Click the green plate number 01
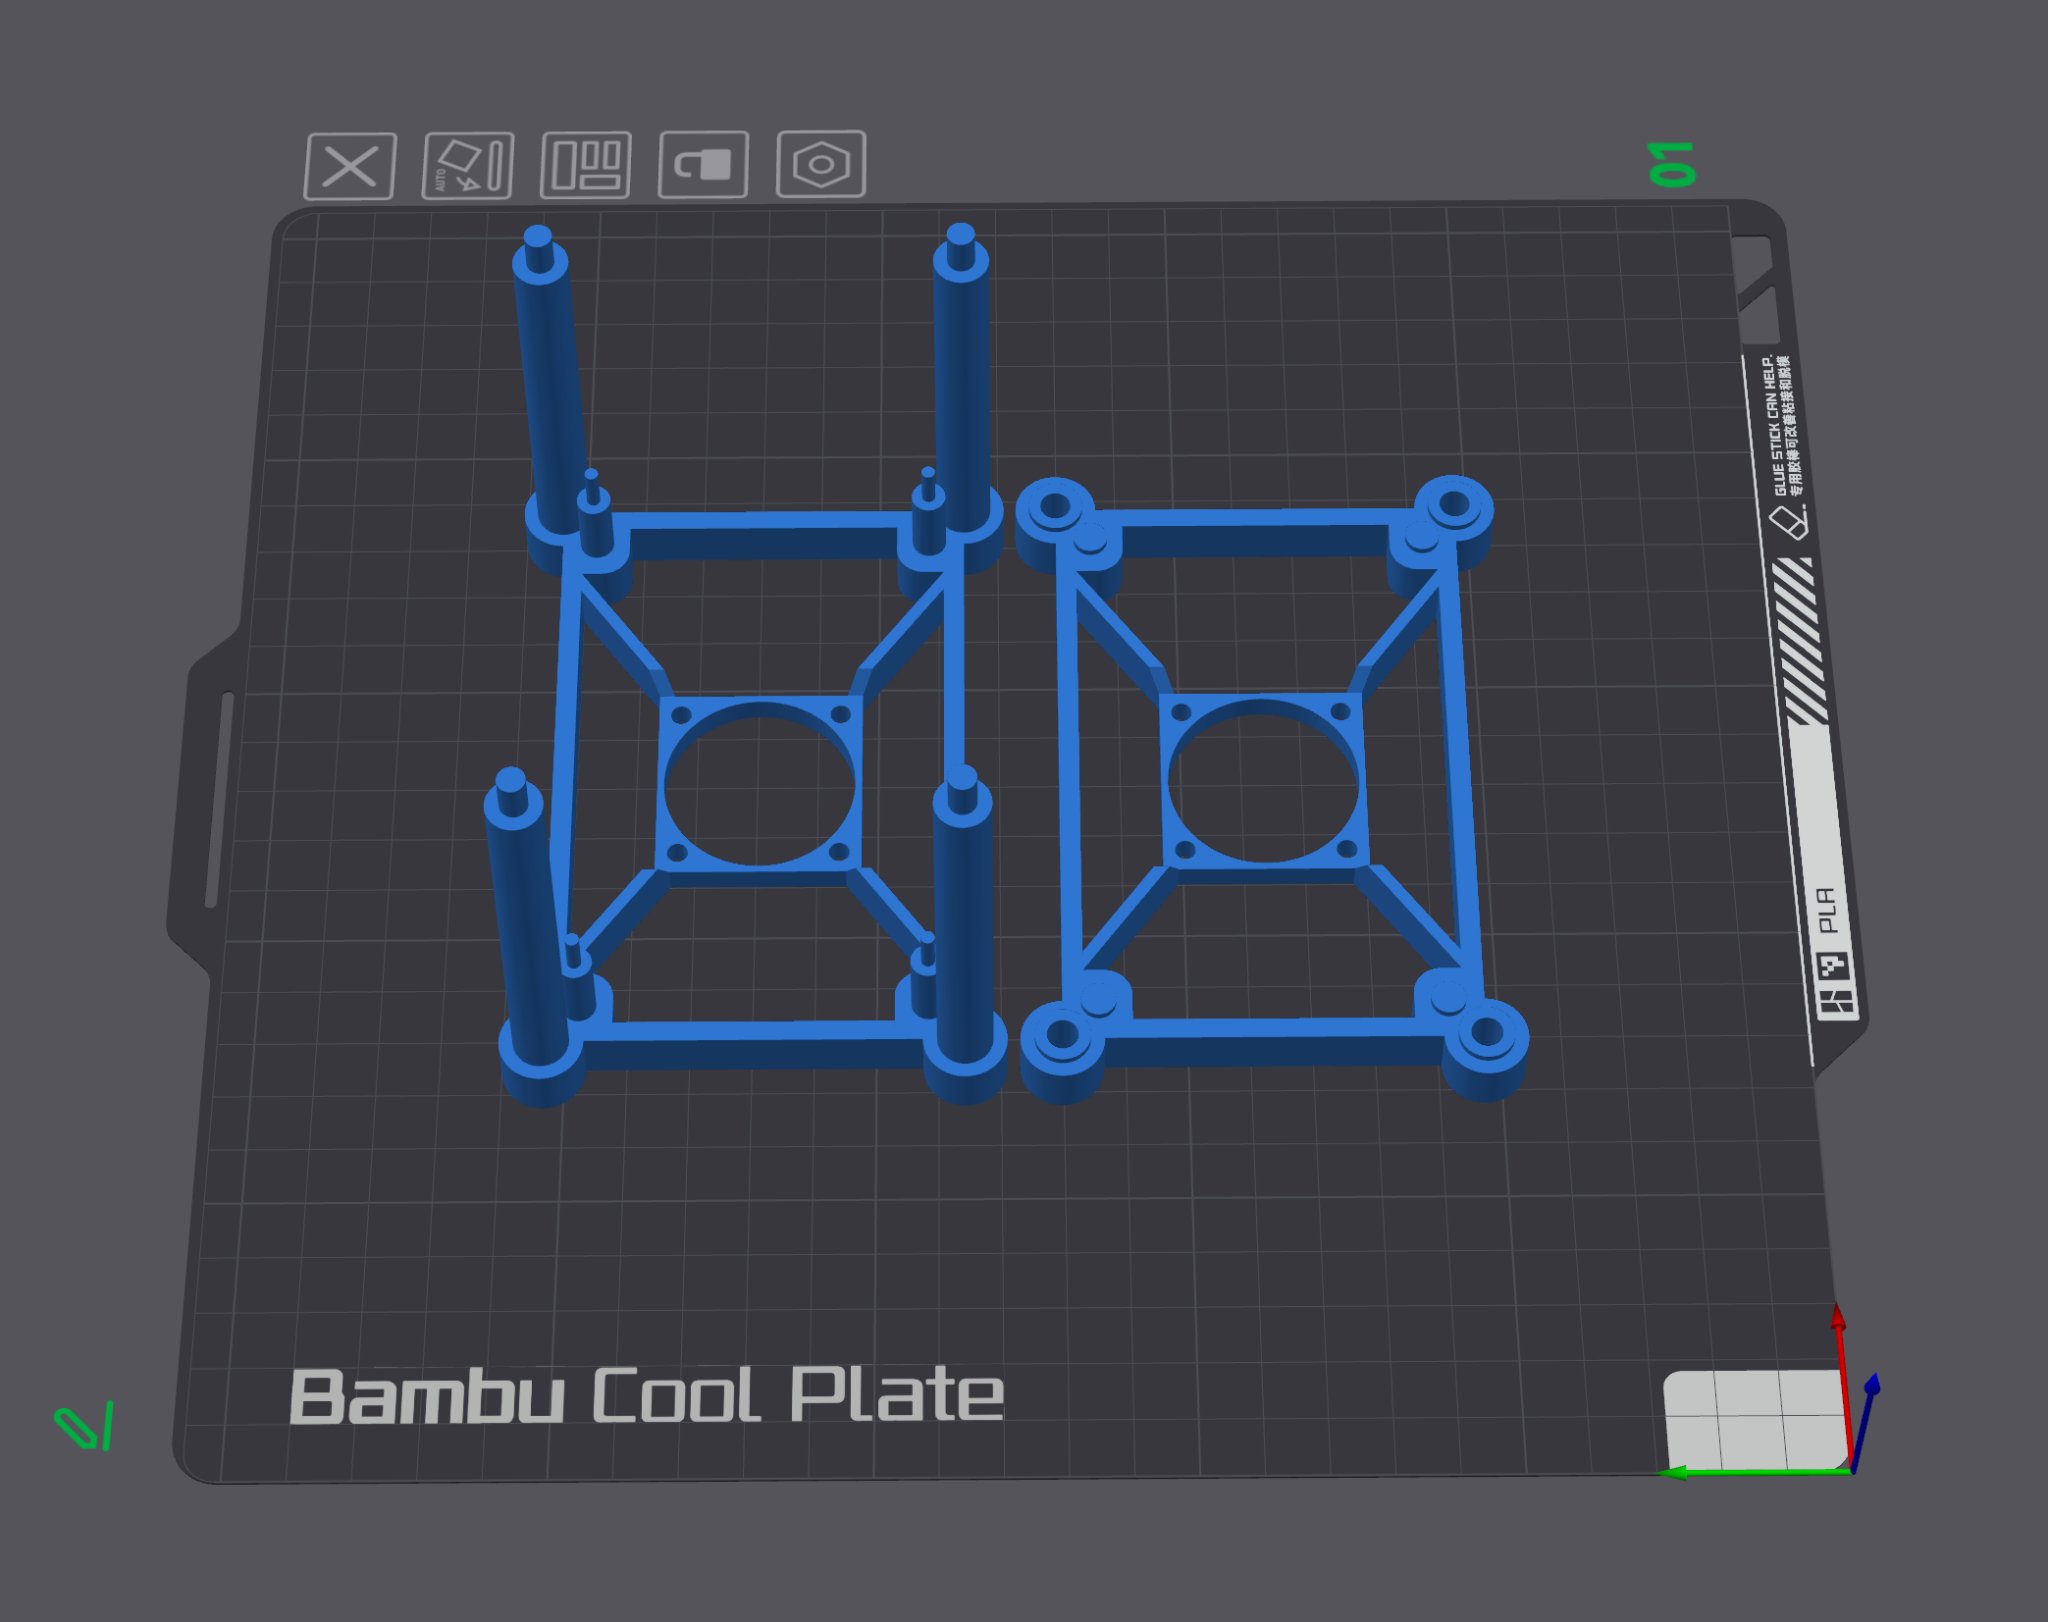The width and height of the screenshot is (2048, 1622). click(1671, 164)
